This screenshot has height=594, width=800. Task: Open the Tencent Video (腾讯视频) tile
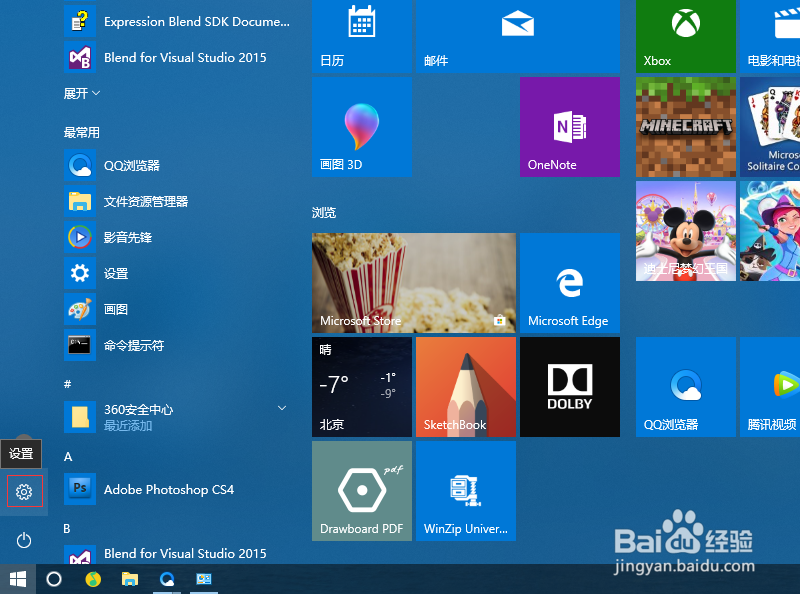(770, 387)
